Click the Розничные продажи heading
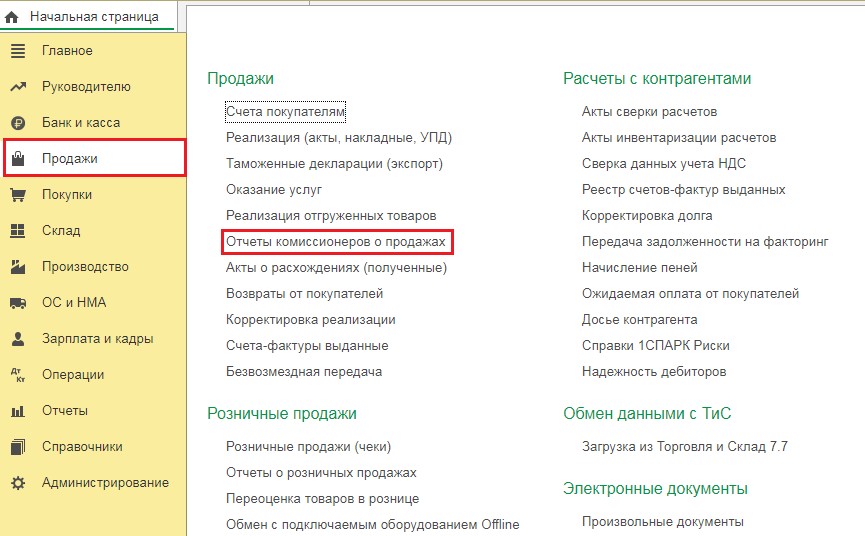 tap(282, 414)
